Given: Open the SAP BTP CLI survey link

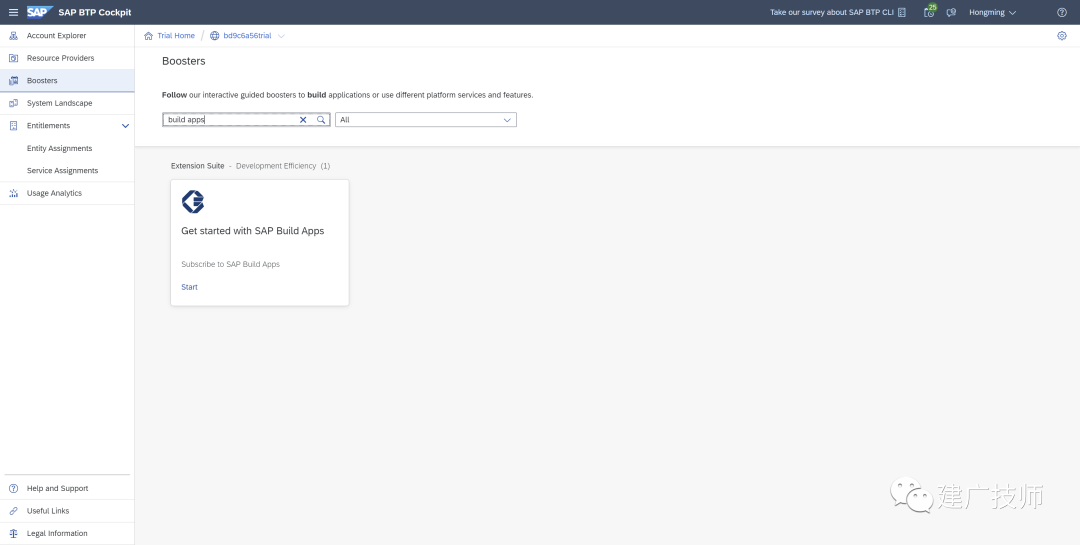Looking at the screenshot, I should pos(832,12).
